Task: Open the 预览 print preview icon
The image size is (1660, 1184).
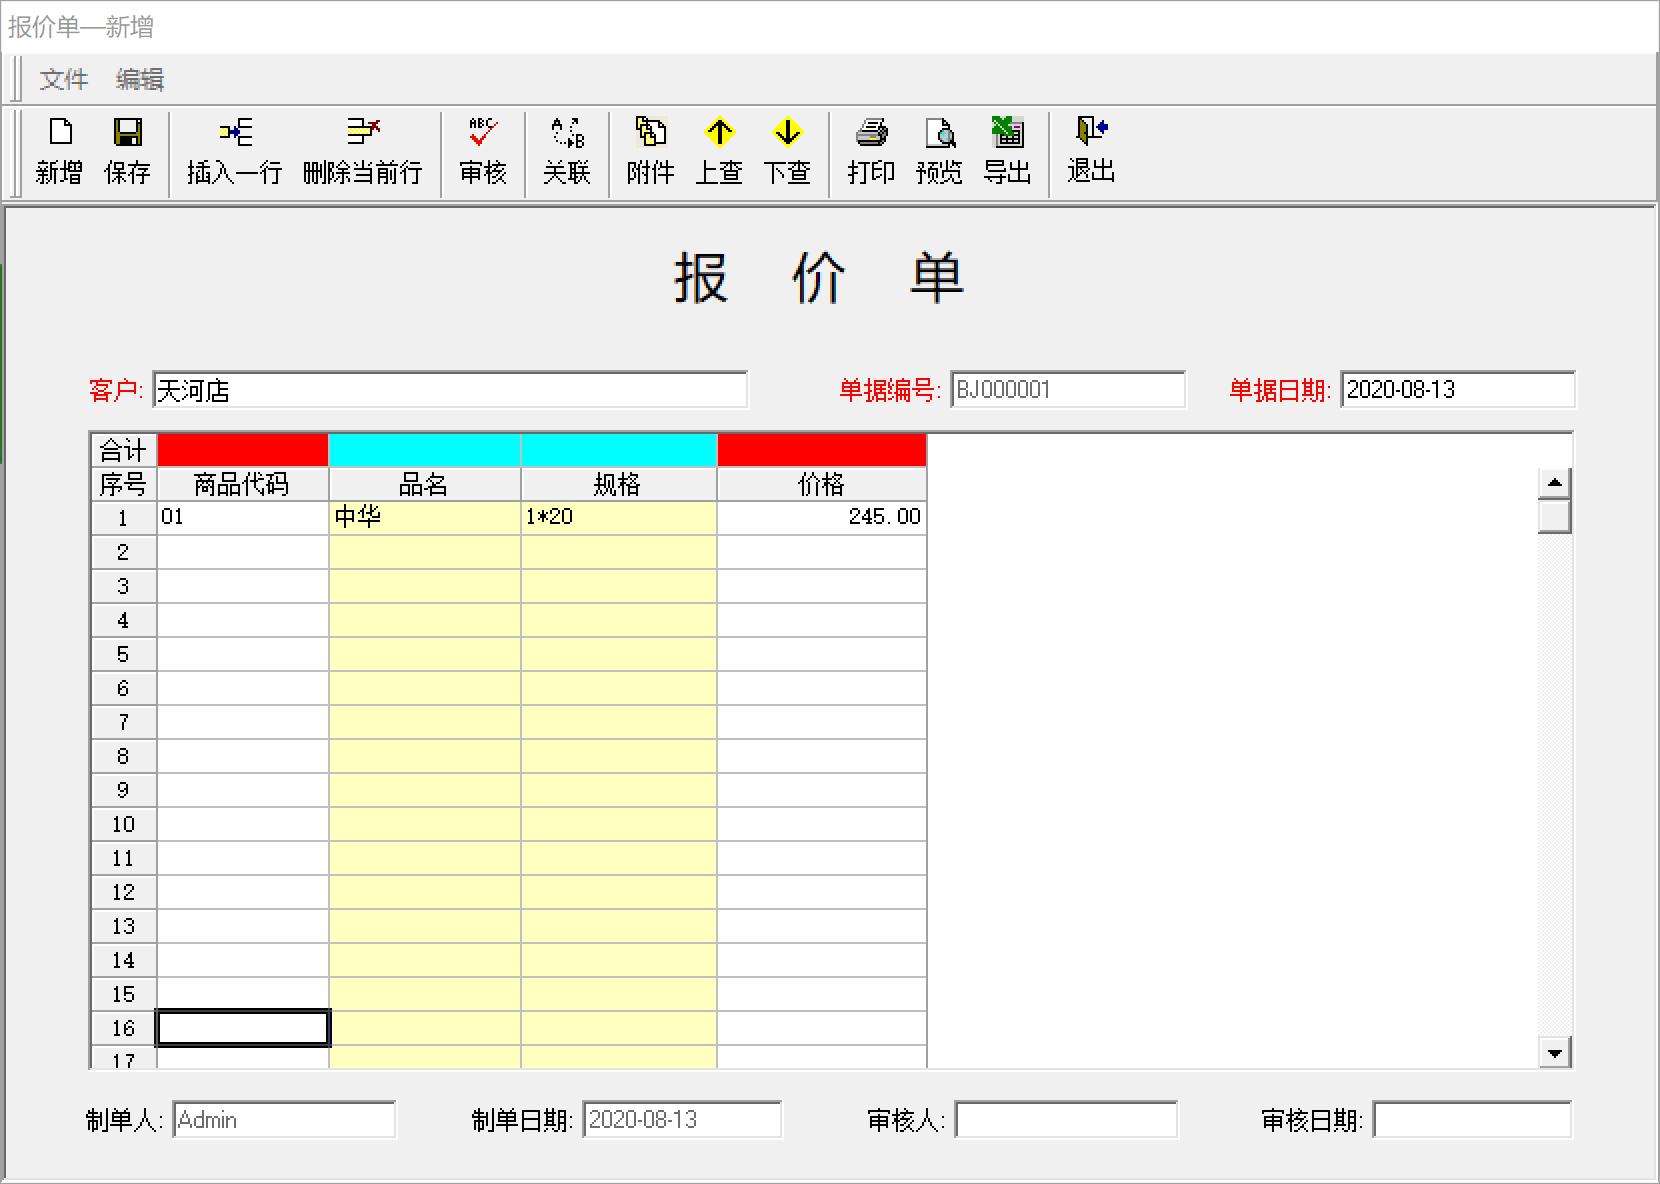Action: 938,152
